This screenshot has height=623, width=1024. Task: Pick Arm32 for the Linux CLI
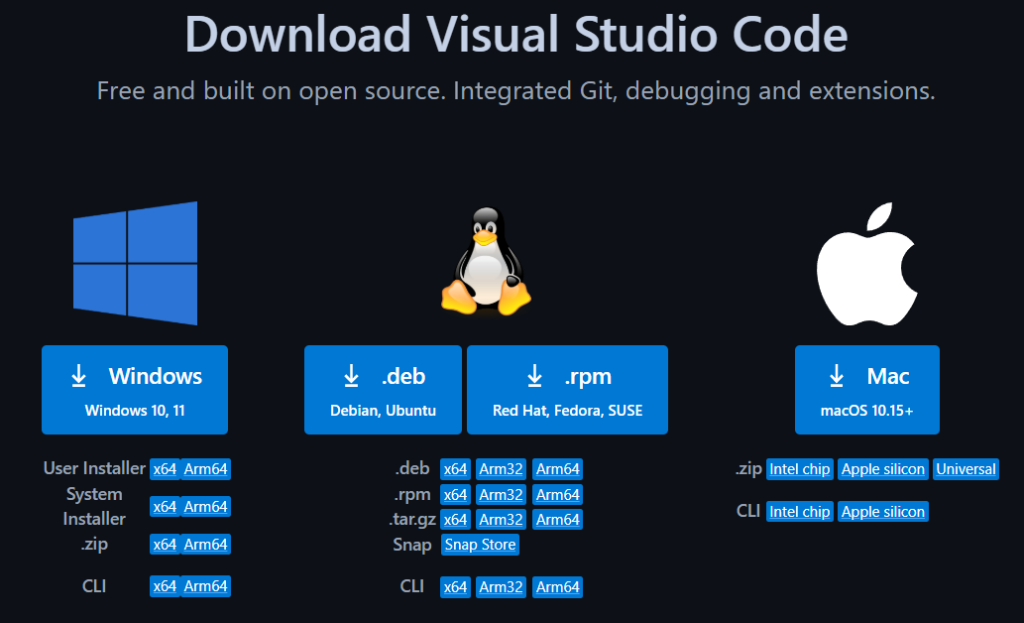click(501, 587)
